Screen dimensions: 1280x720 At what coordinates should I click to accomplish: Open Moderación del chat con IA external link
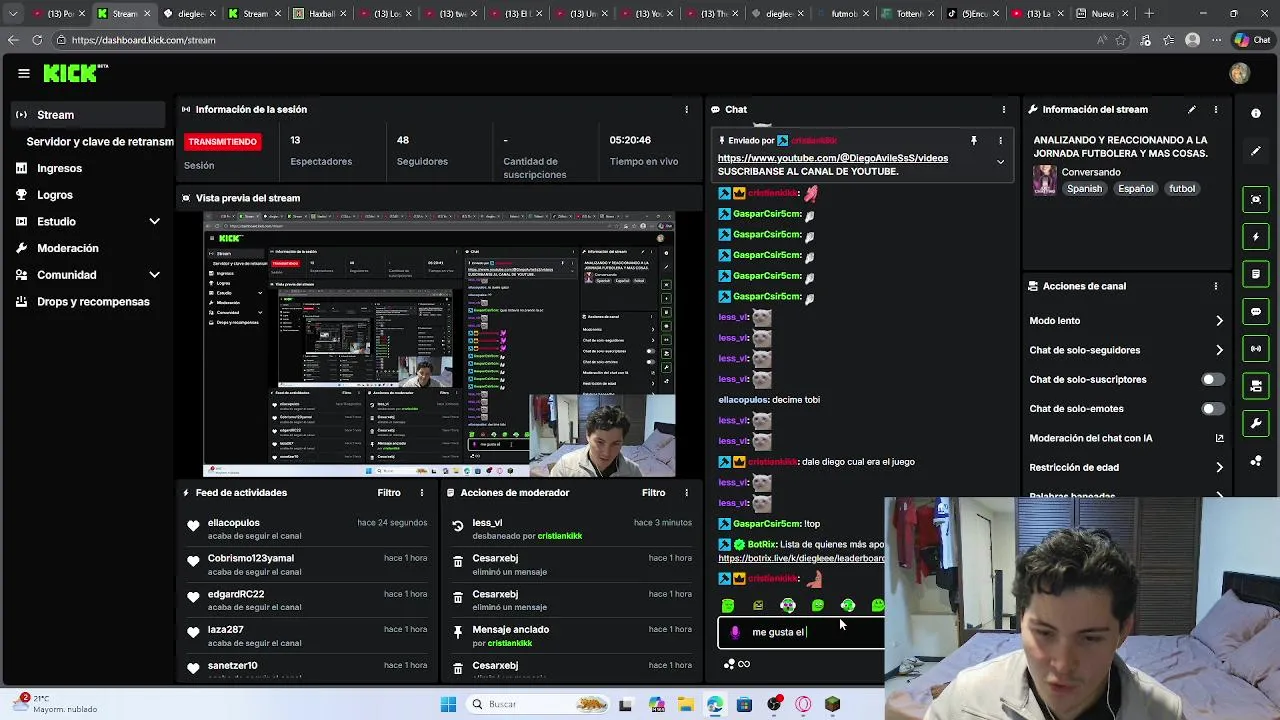point(1219,438)
